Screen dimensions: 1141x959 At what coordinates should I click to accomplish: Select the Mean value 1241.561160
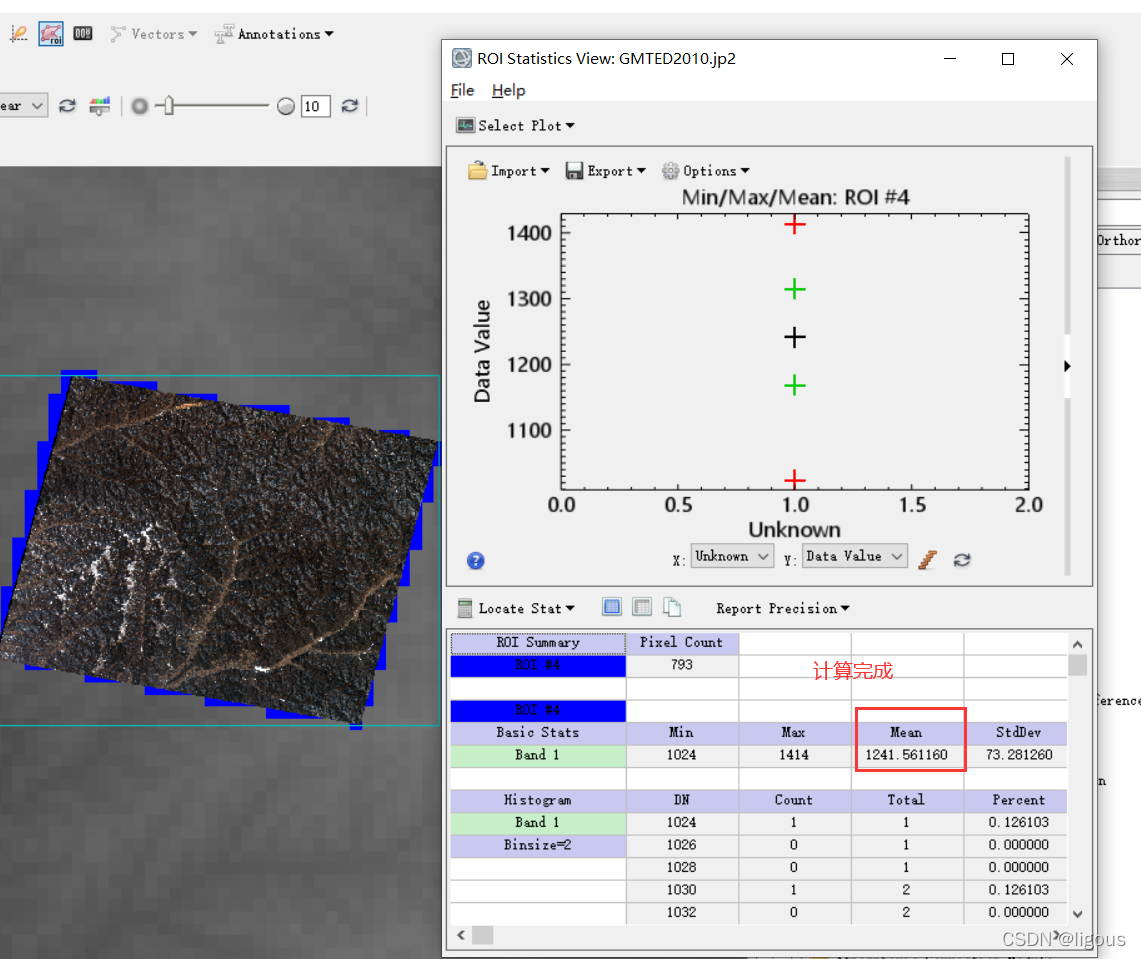907,755
